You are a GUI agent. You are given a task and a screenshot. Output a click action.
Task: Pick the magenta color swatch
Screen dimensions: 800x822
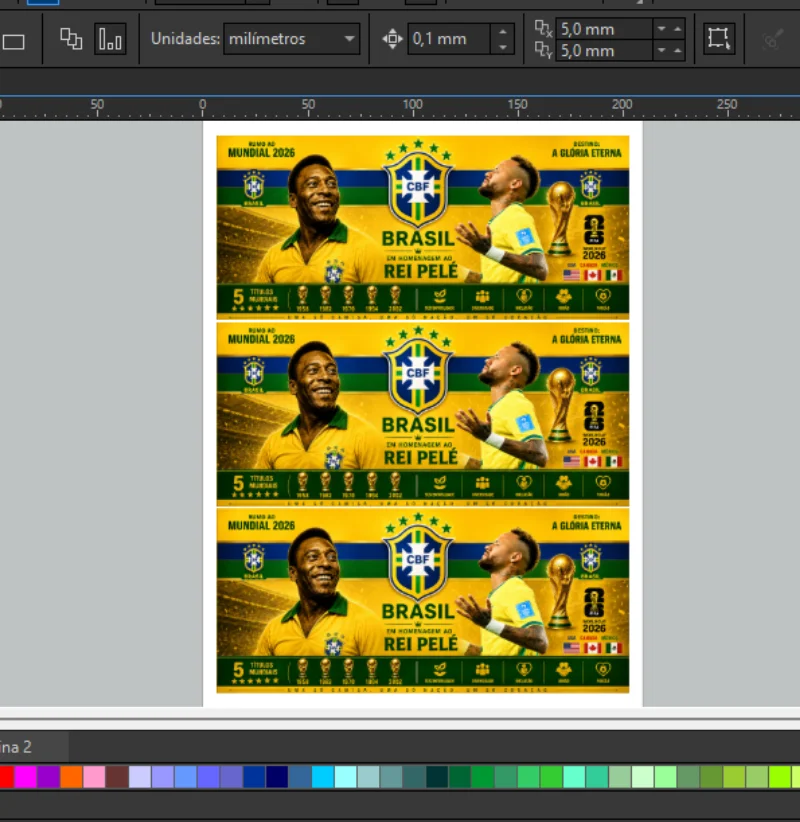click(x=25, y=777)
